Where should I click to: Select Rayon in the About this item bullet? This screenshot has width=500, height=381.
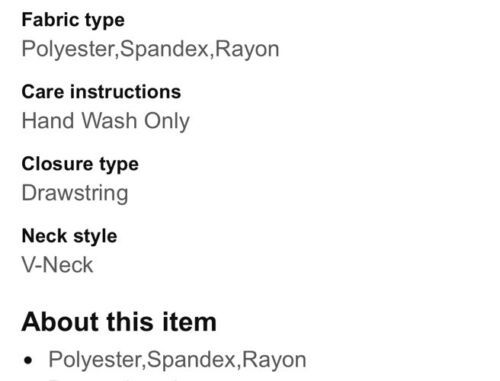274,360
